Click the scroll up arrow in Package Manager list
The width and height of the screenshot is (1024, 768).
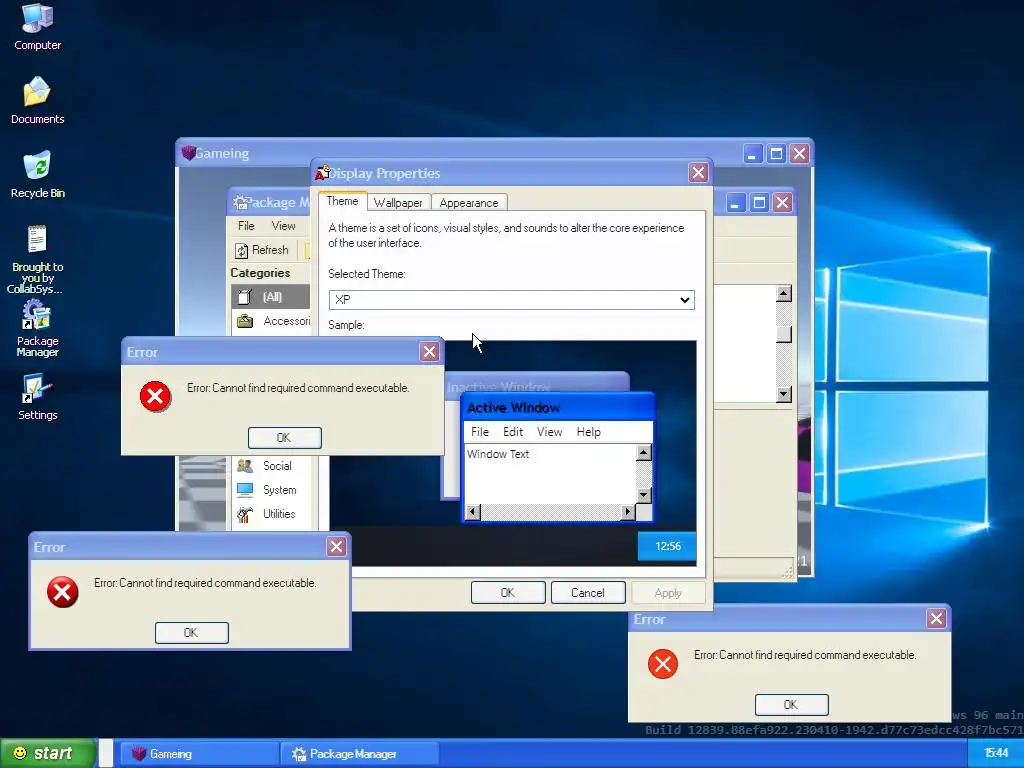(x=784, y=293)
